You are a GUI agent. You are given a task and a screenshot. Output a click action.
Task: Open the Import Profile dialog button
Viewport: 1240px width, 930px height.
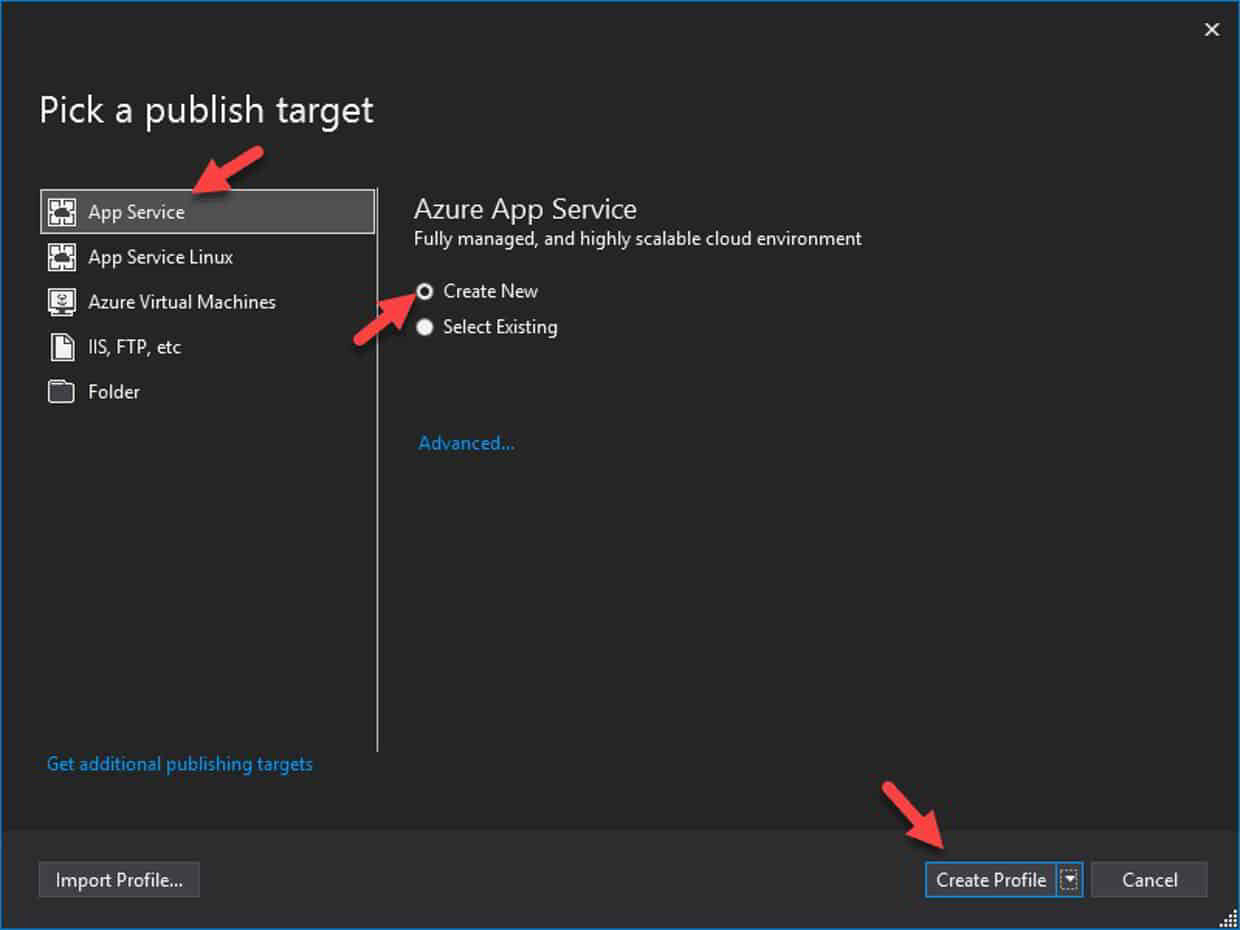click(x=119, y=880)
